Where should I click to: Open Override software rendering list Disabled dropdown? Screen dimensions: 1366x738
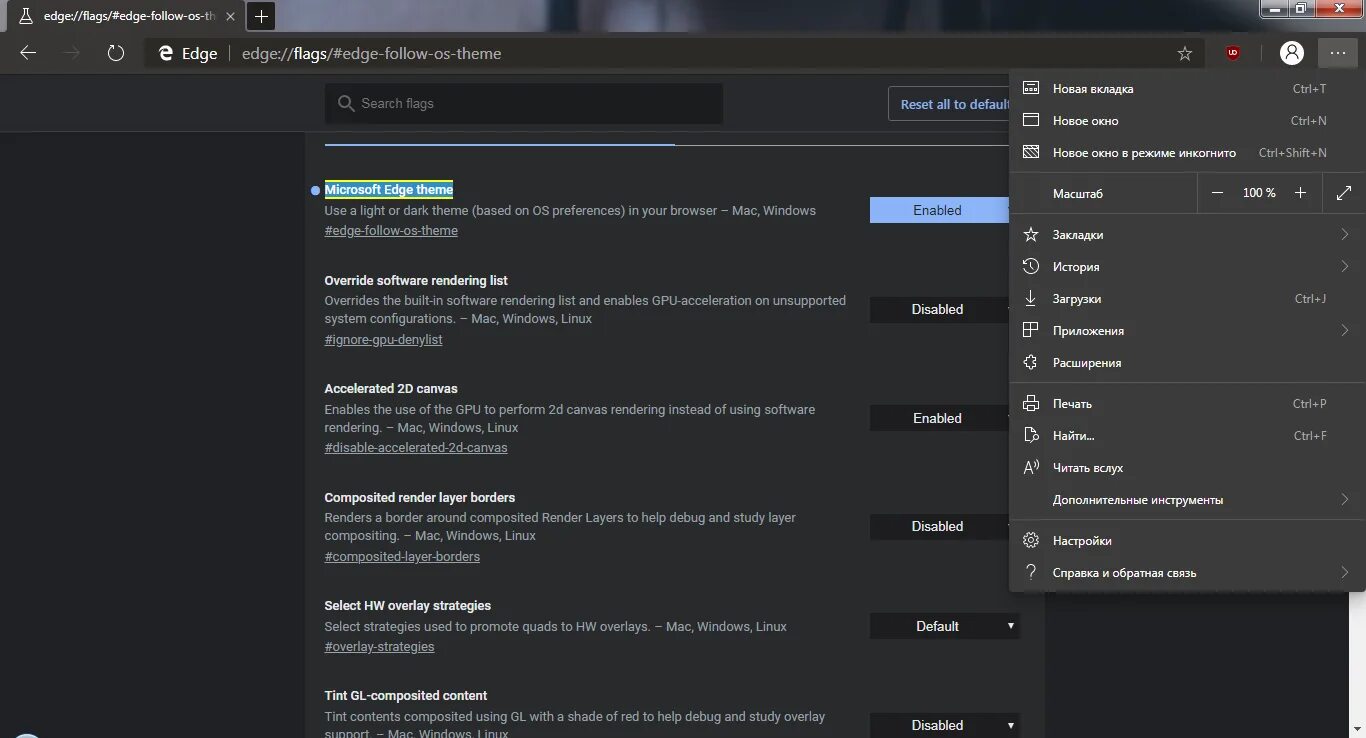(939, 310)
